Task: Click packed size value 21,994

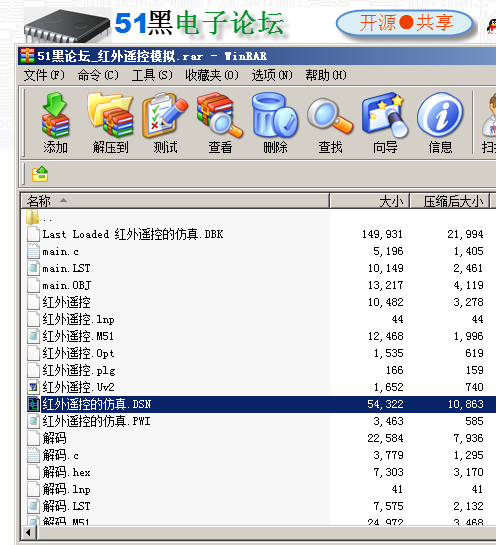Action: tap(465, 234)
